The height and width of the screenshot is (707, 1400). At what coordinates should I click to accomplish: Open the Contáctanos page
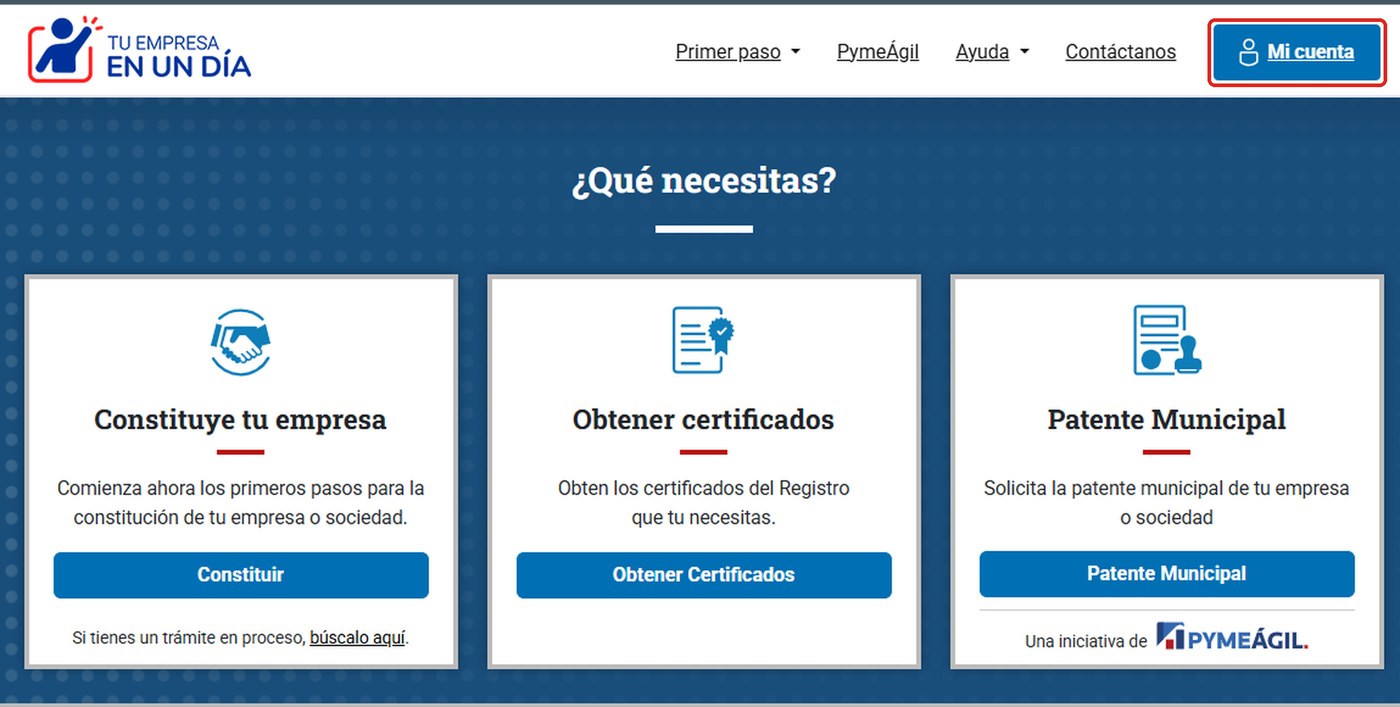(1120, 52)
